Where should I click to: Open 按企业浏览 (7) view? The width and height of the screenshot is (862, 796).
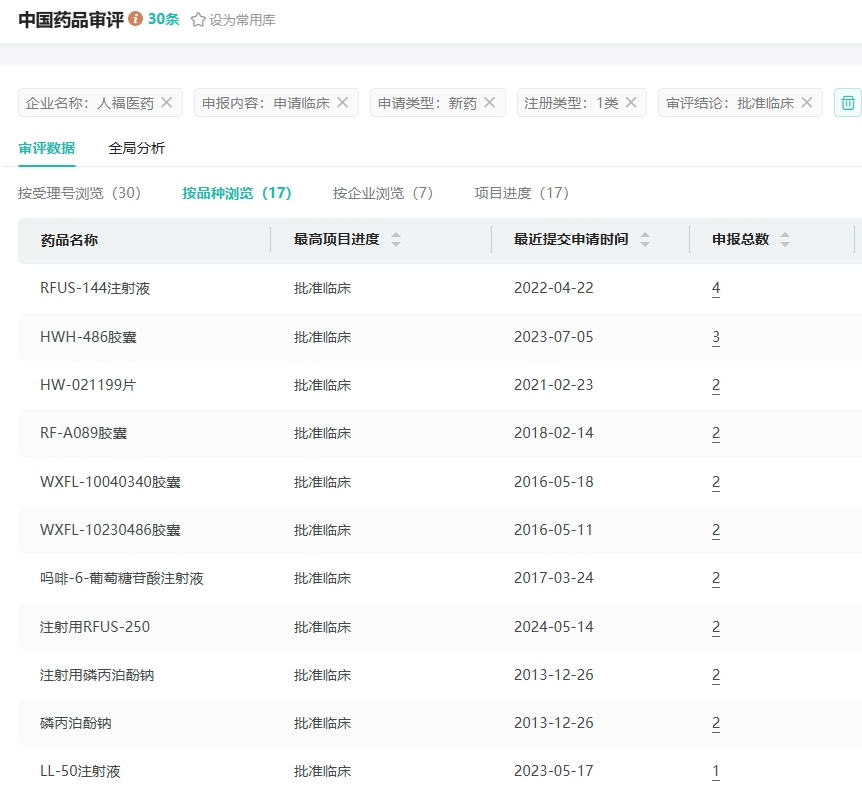click(x=383, y=193)
